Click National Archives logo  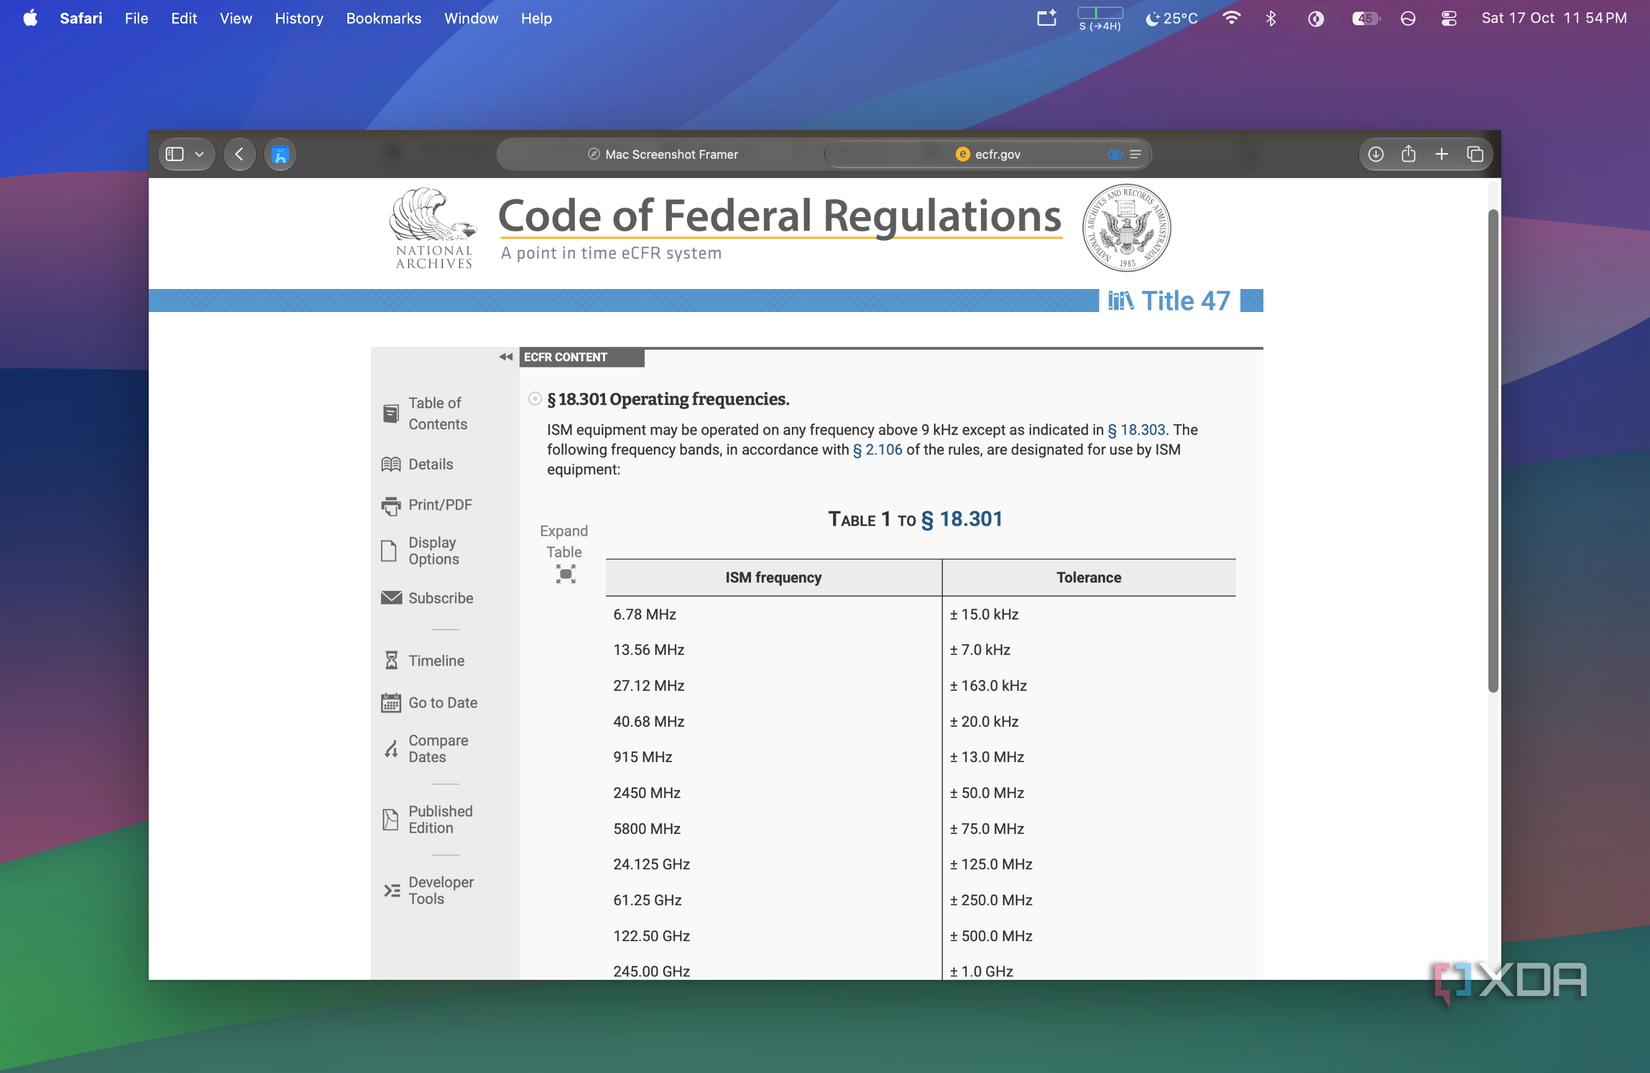(x=433, y=229)
